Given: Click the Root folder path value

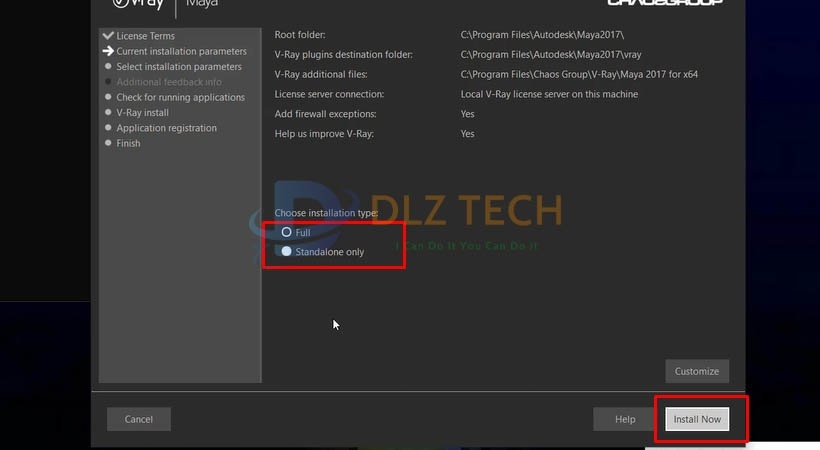Looking at the screenshot, I should [x=543, y=35].
